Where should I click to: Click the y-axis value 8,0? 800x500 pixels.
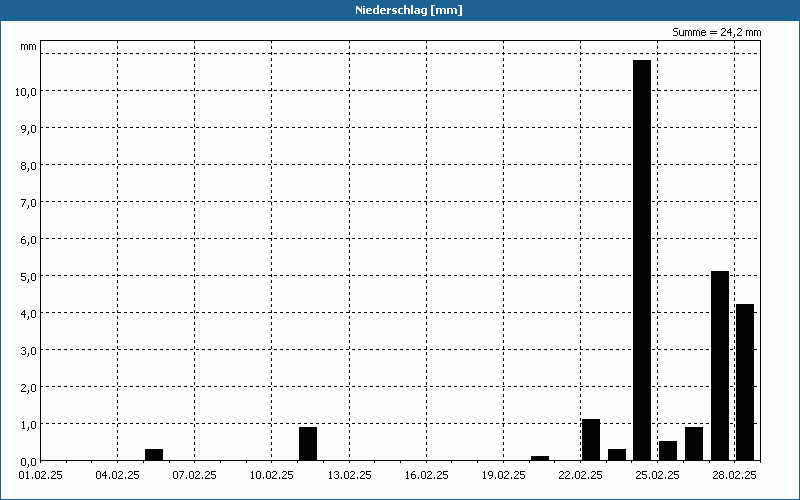[x=28, y=166]
